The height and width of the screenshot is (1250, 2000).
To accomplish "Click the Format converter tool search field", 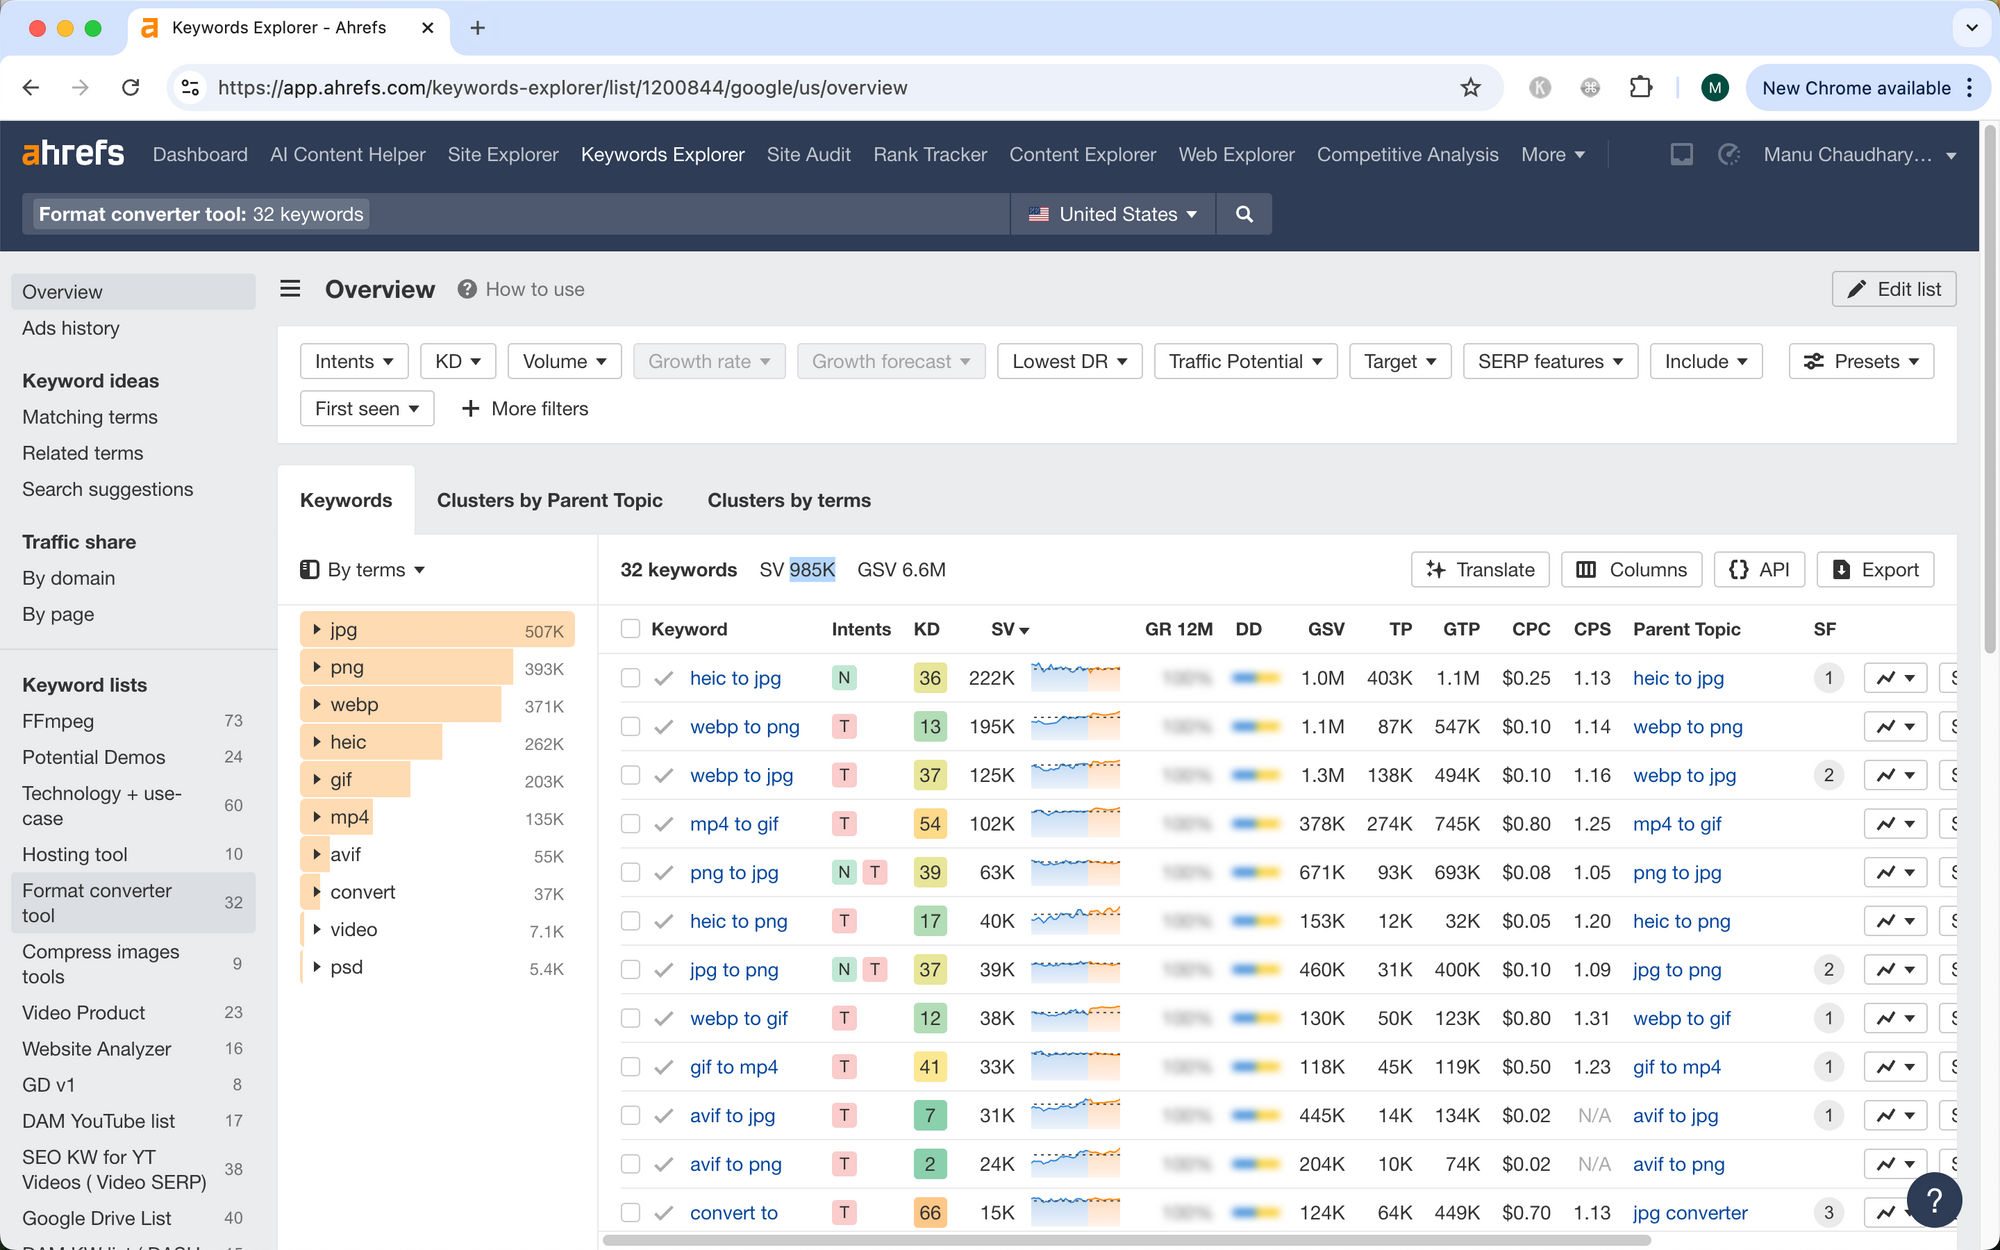I will (516, 214).
